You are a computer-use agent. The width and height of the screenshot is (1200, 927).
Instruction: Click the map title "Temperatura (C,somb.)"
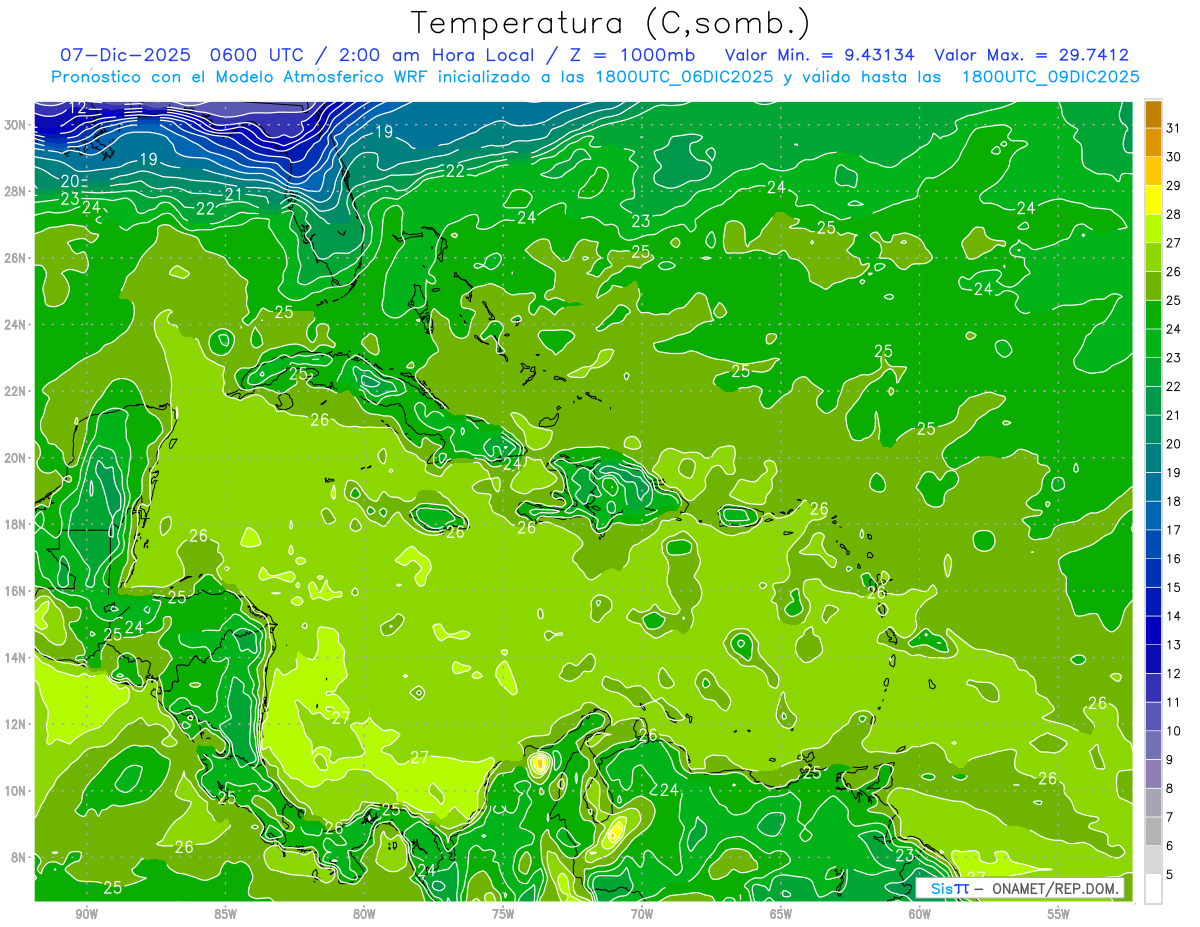tap(611, 22)
